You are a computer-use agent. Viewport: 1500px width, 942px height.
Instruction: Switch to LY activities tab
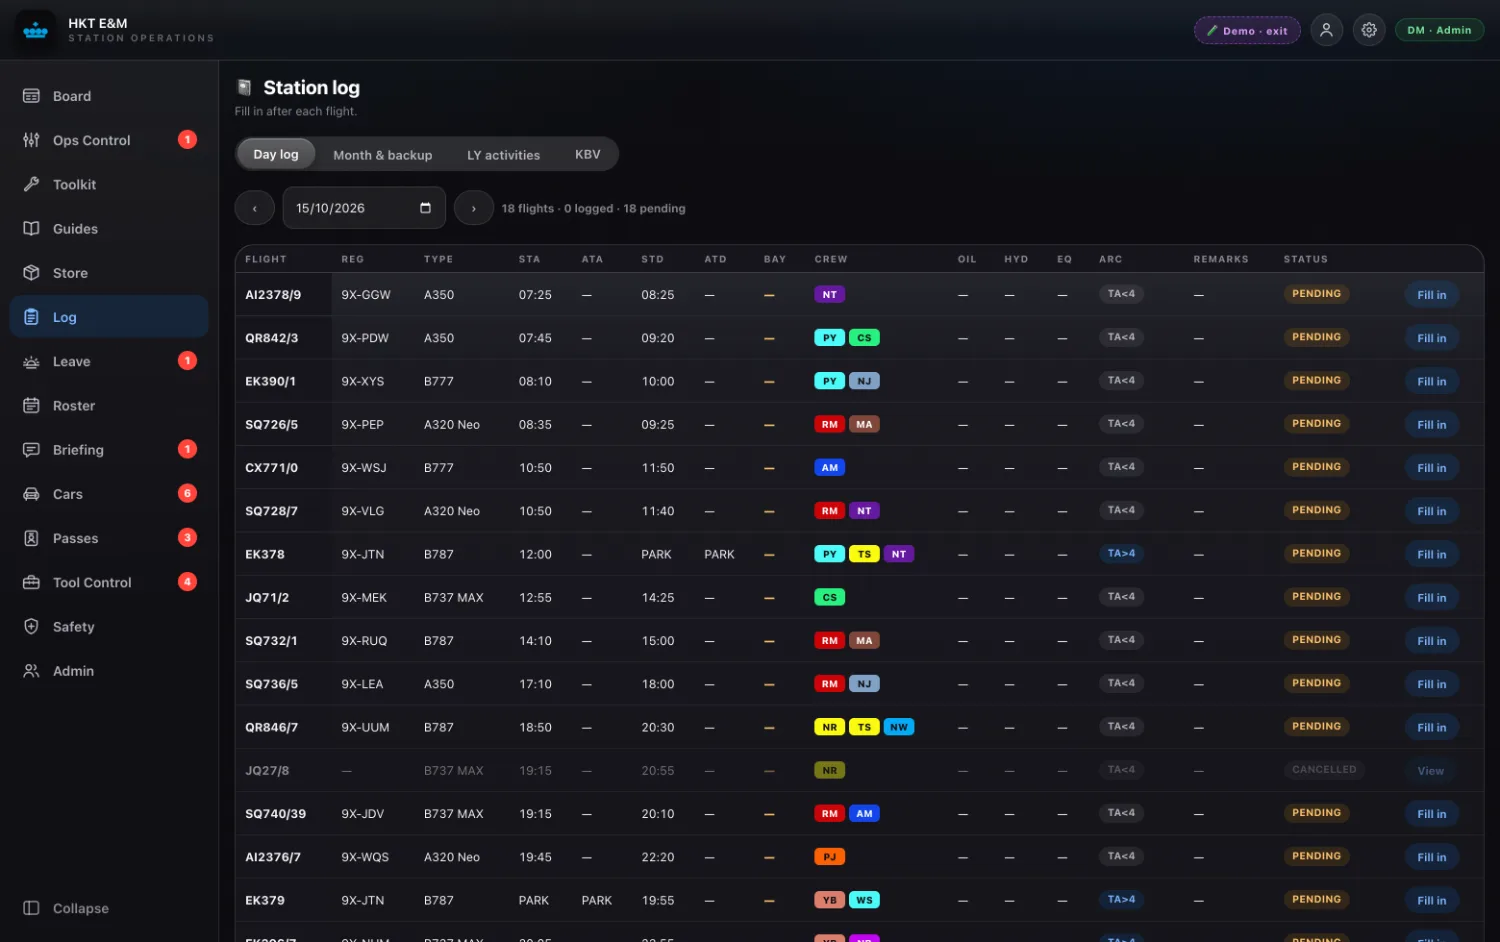click(504, 155)
